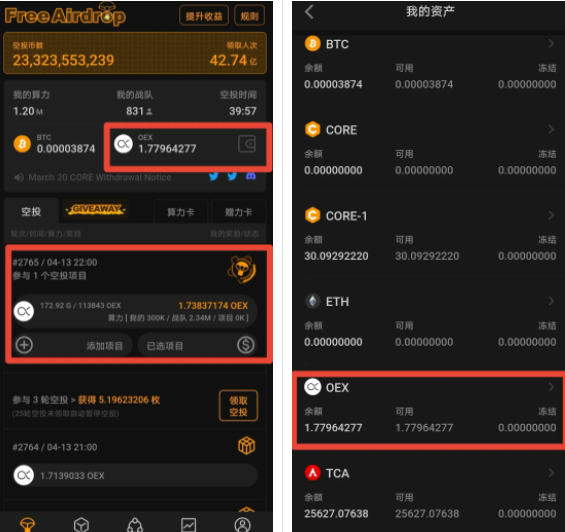Click the 规则 rules button
The image size is (565, 532).
point(249,16)
